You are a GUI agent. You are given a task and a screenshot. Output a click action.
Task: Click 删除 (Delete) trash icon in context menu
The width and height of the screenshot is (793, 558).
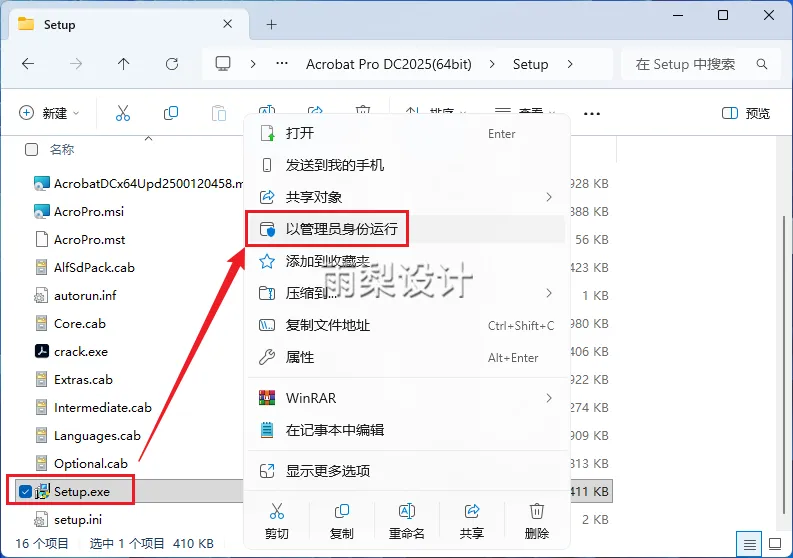click(x=537, y=511)
